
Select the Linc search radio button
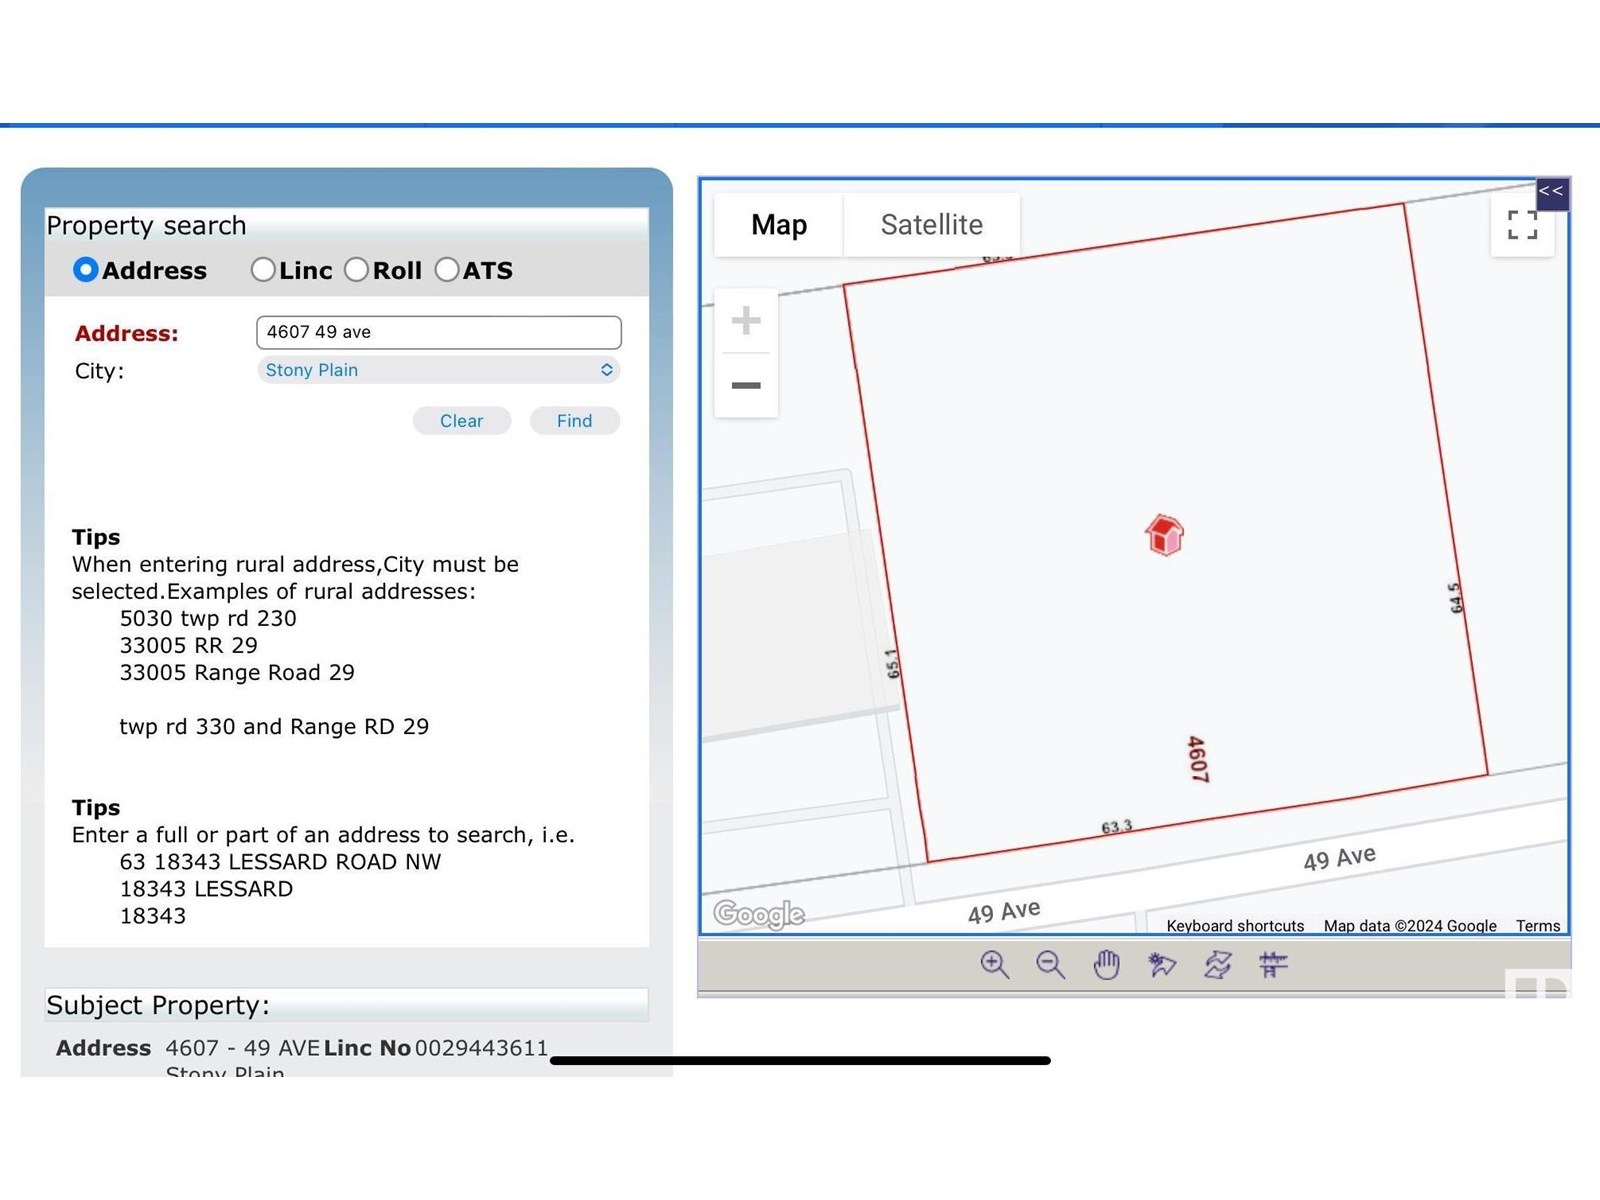(263, 270)
